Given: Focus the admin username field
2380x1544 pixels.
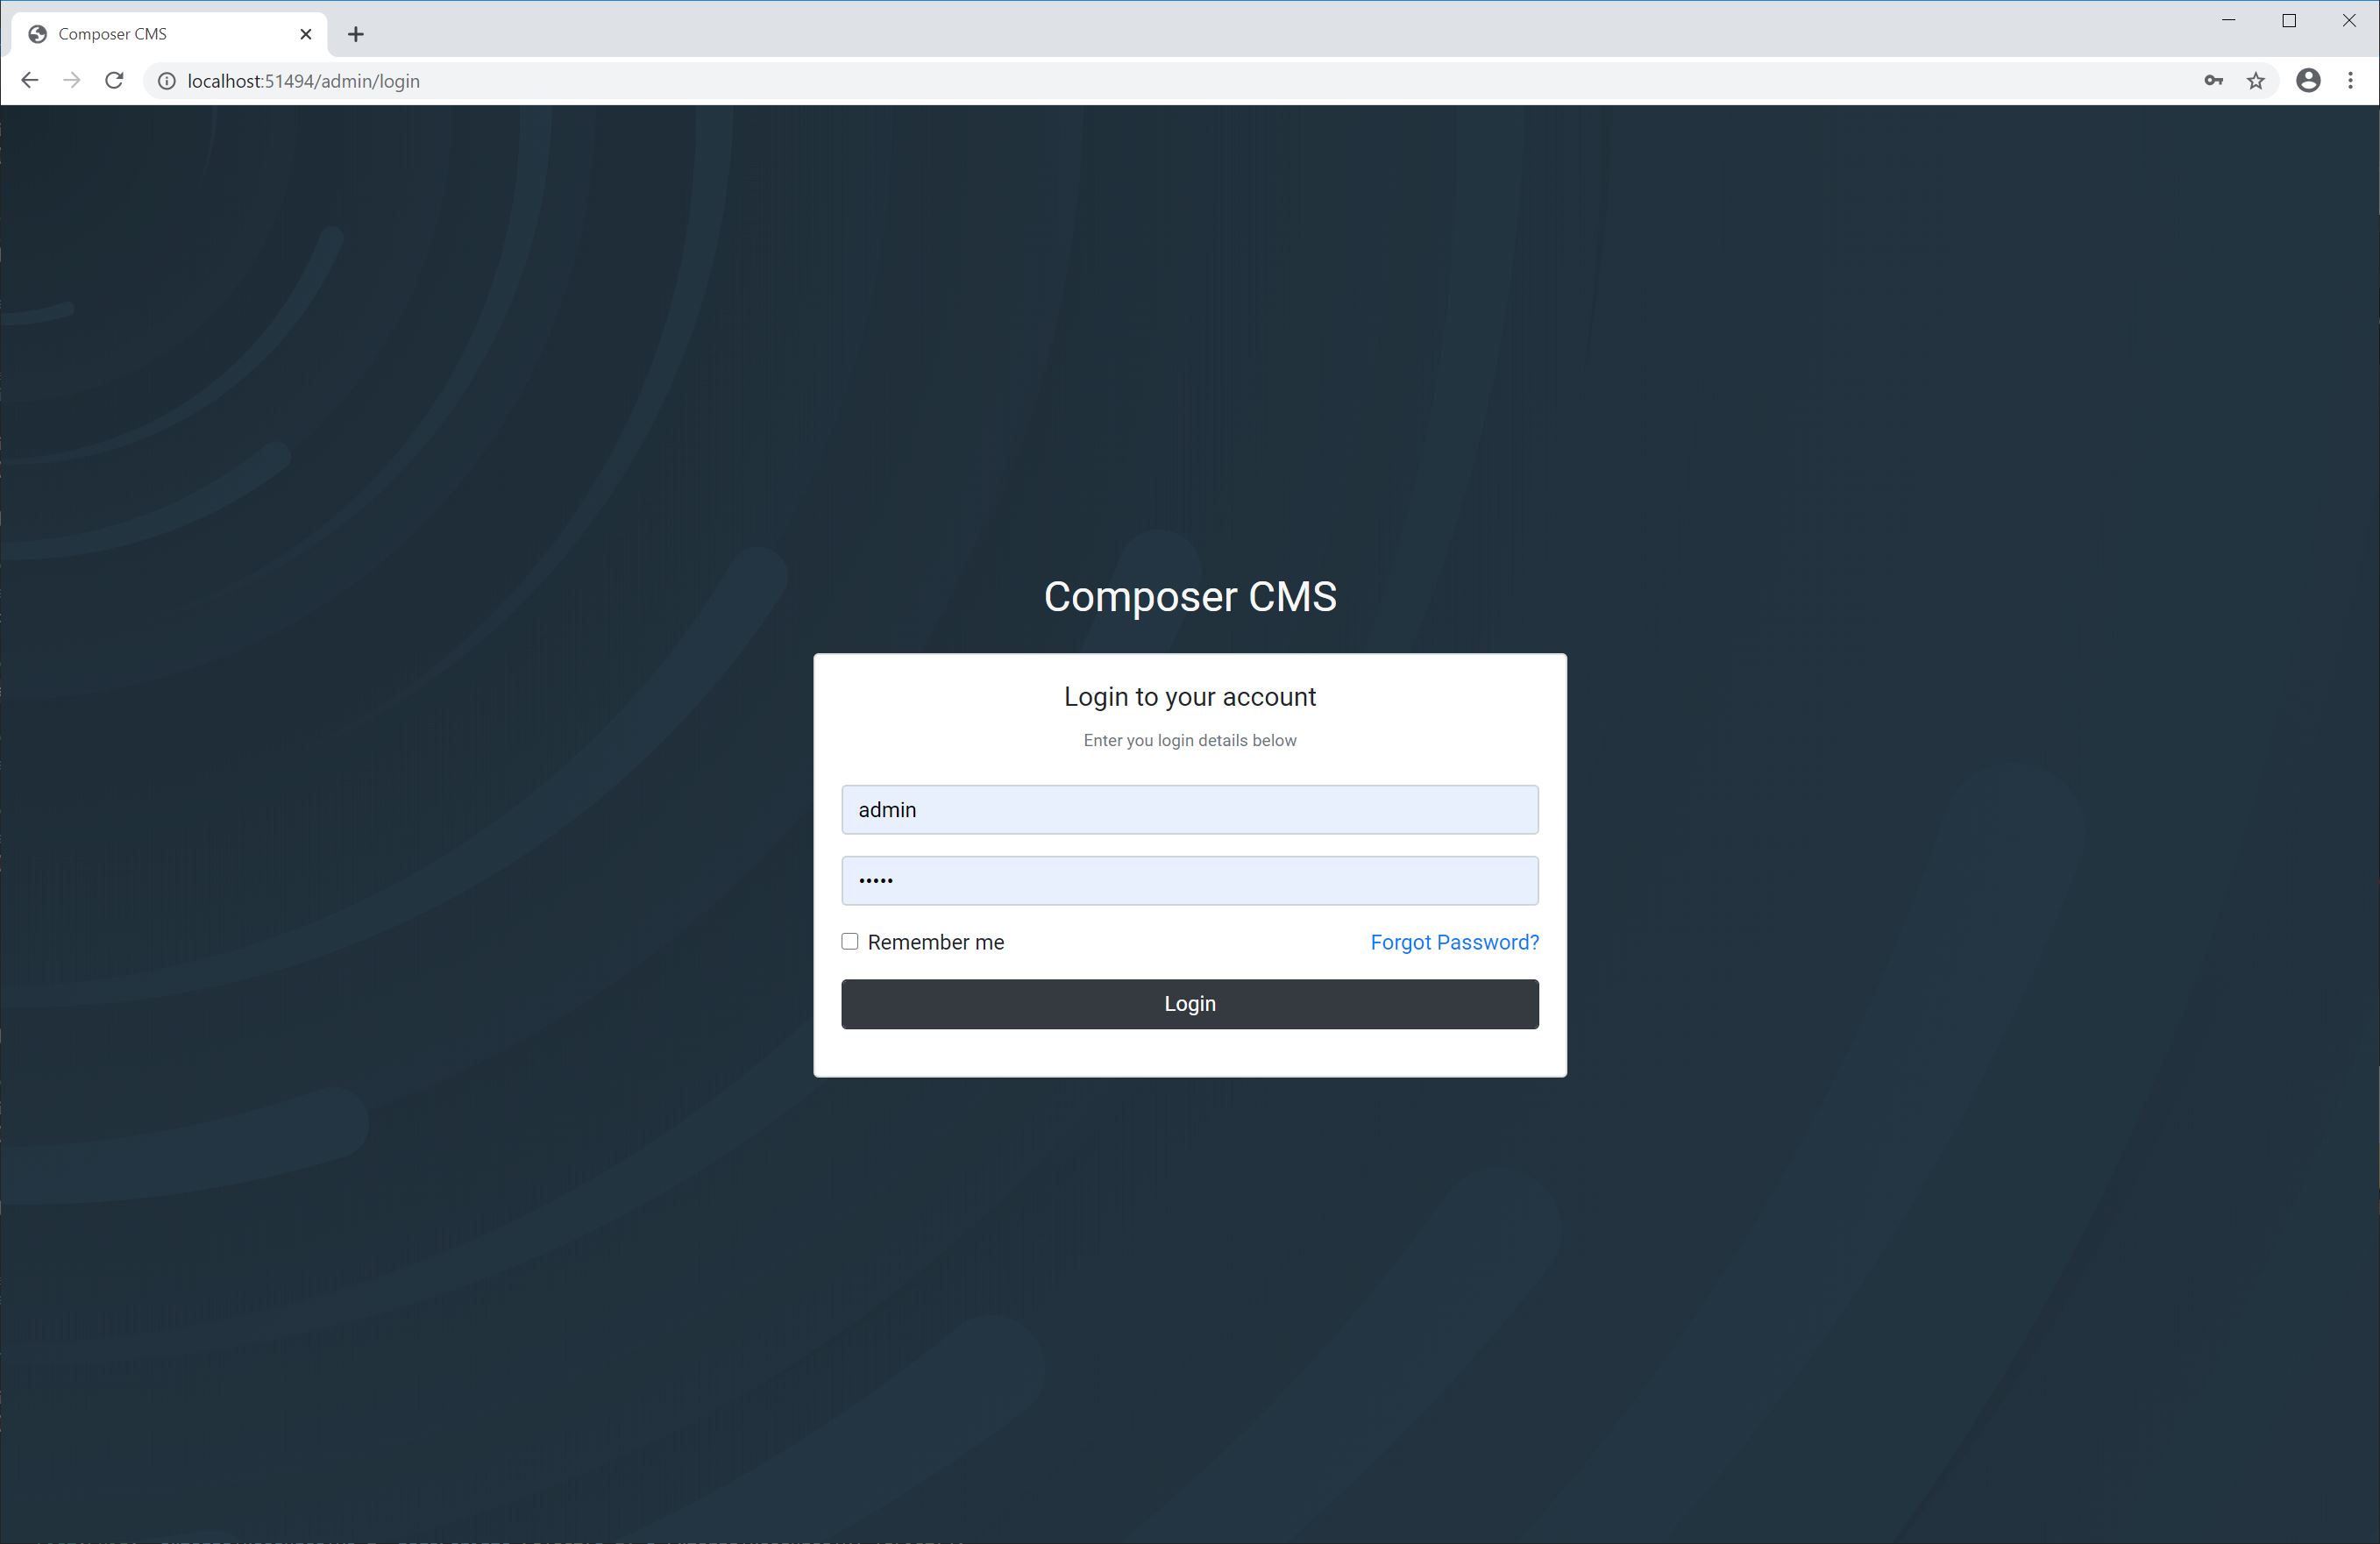Looking at the screenshot, I should 1189,810.
